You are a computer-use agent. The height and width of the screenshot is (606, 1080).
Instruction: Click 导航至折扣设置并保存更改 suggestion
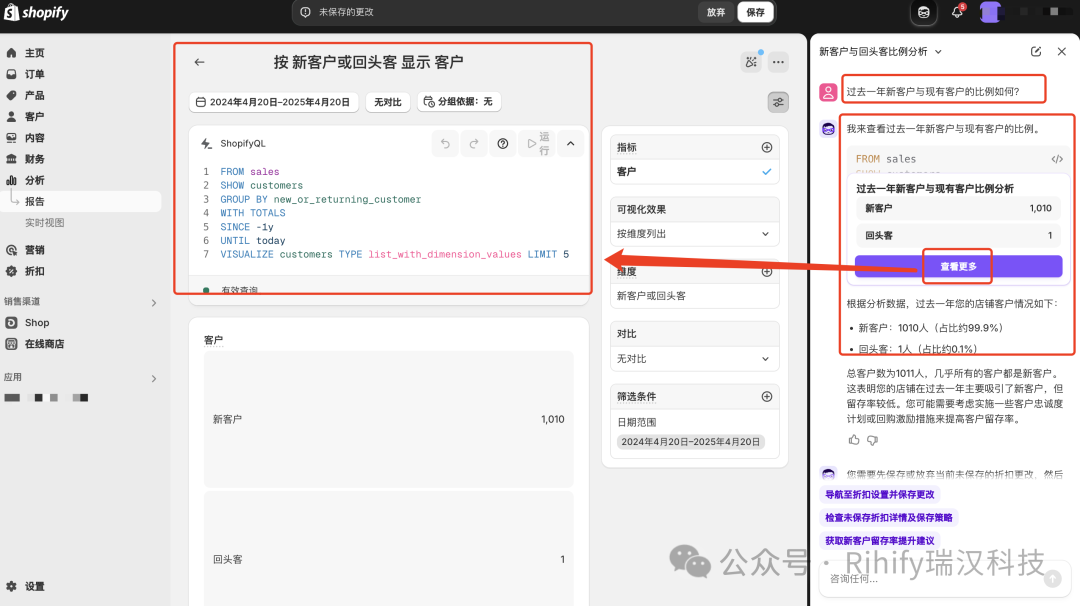pyautogui.click(x=880, y=494)
